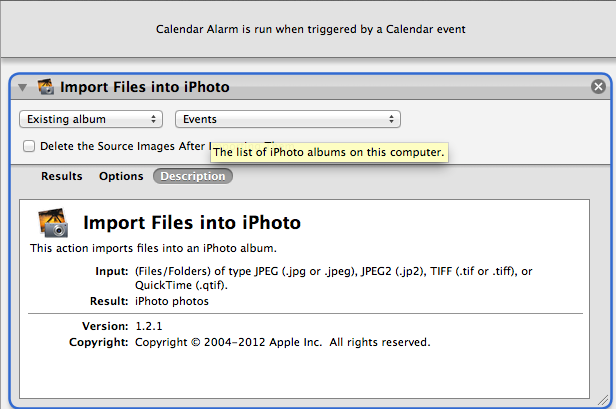Switch to the Results tab

(62, 176)
